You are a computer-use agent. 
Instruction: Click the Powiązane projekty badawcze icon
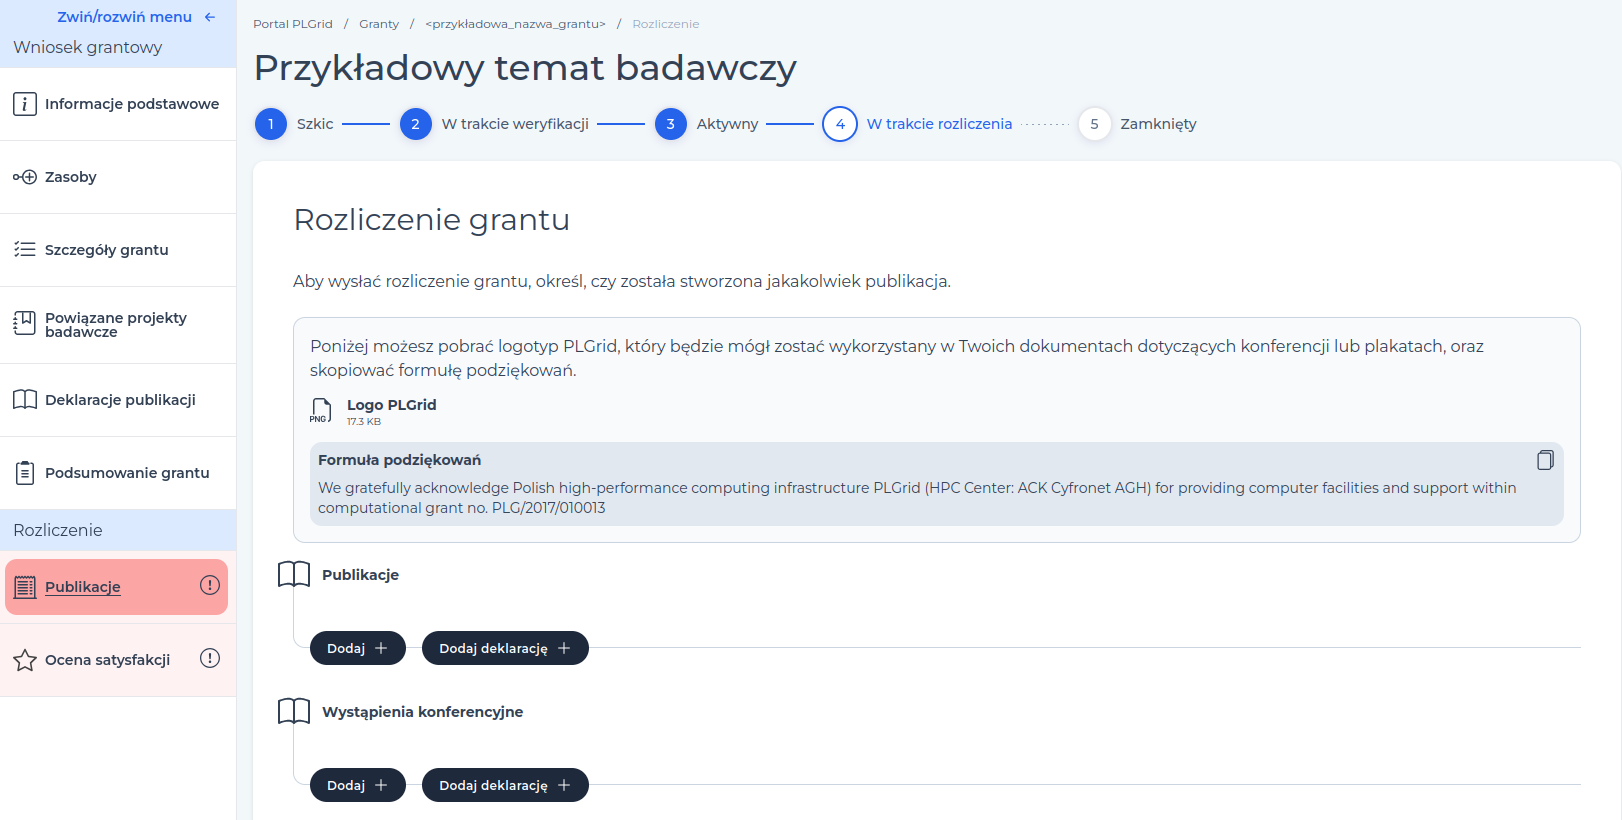[x=25, y=323]
